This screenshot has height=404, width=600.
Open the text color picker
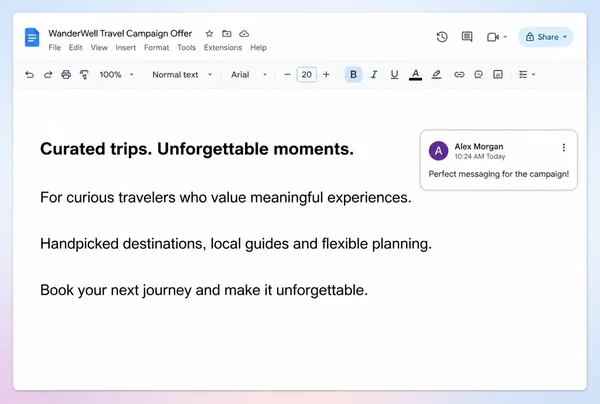tap(415, 75)
